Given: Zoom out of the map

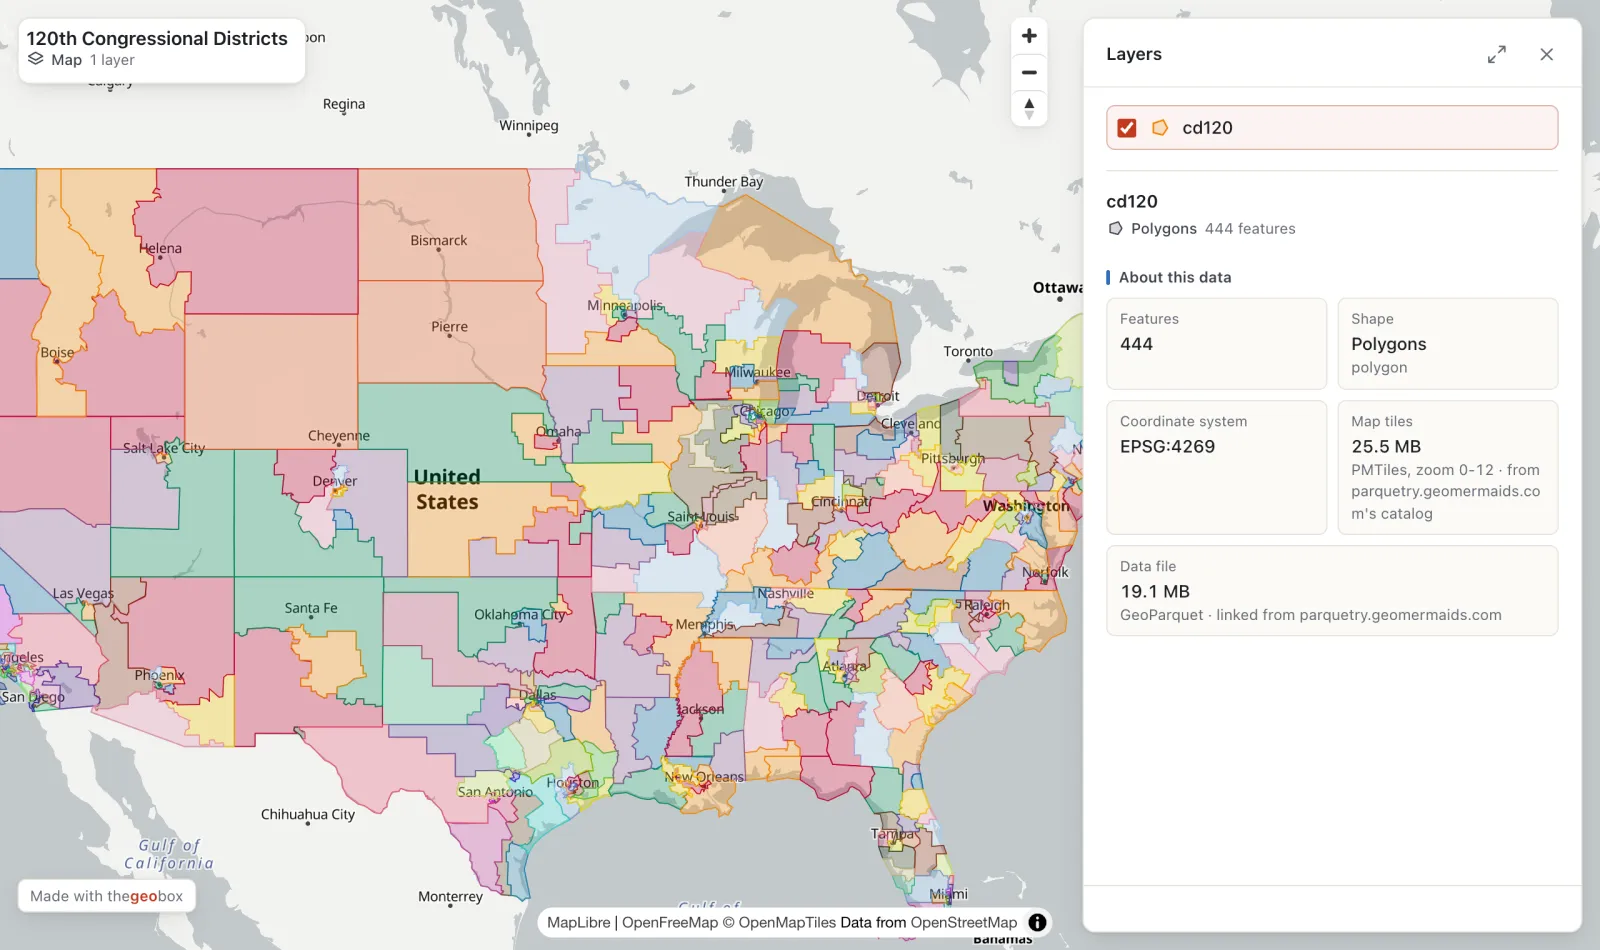Looking at the screenshot, I should coord(1029,72).
